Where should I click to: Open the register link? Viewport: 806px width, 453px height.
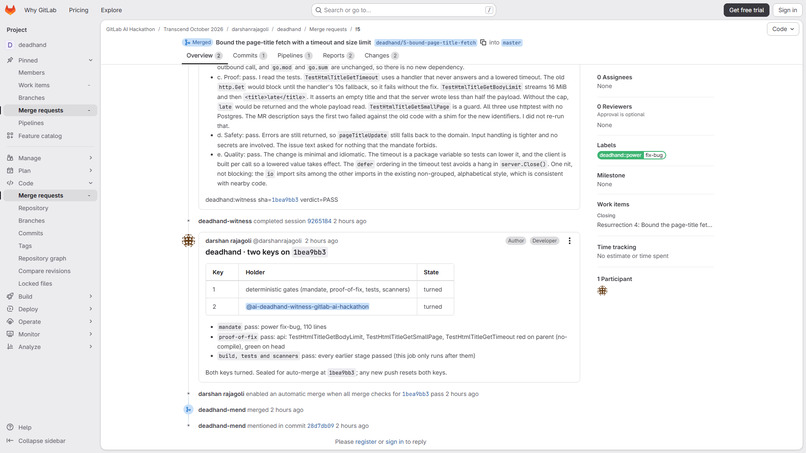tap(365, 442)
